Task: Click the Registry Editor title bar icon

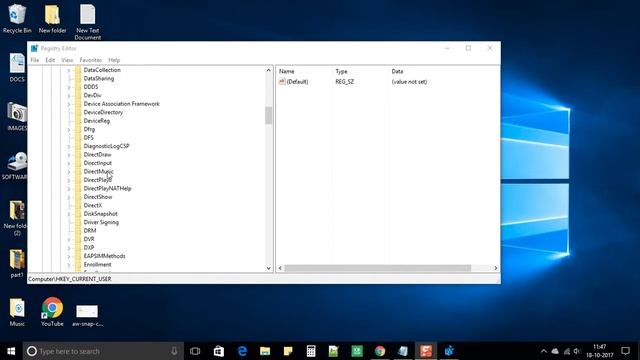Action: pos(34,48)
